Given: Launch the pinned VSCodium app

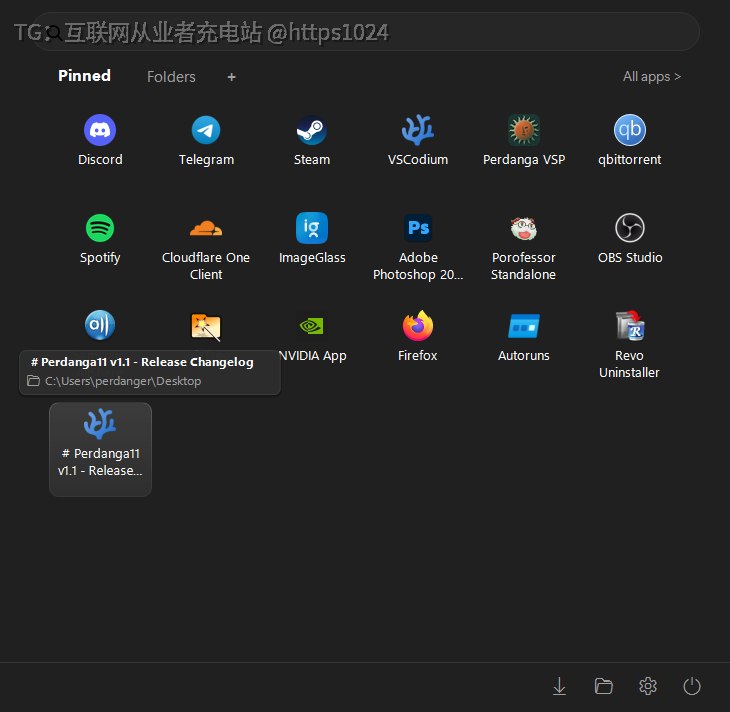Looking at the screenshot, I should (418, 140).
